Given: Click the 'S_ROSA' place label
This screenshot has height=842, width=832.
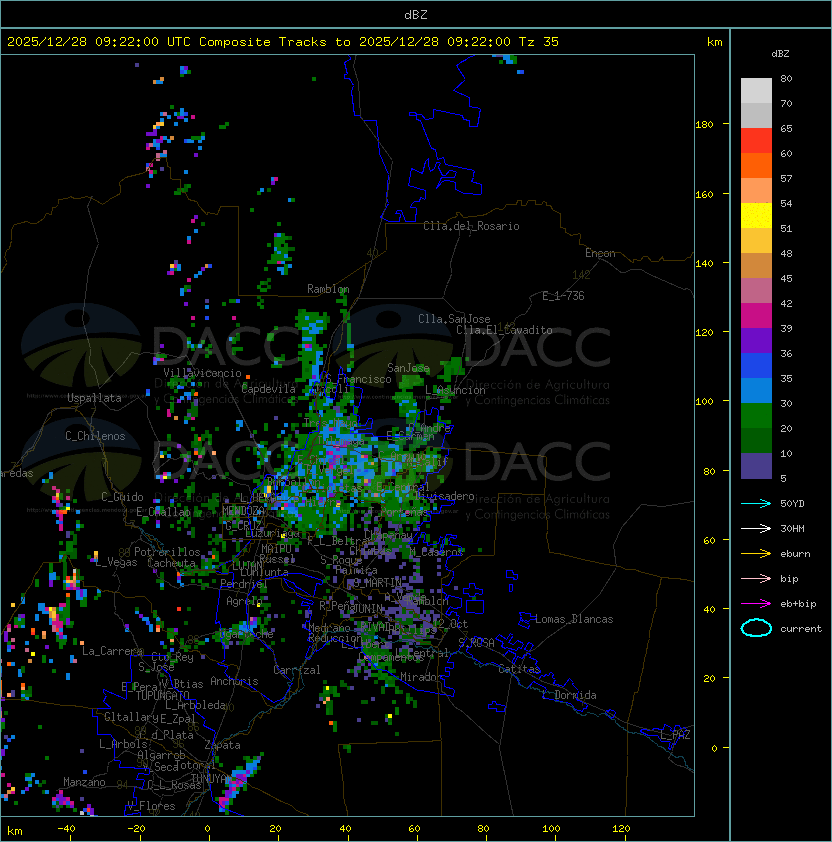Looking at the screenshot, I should pyautogui.click(x=476, y=643).
